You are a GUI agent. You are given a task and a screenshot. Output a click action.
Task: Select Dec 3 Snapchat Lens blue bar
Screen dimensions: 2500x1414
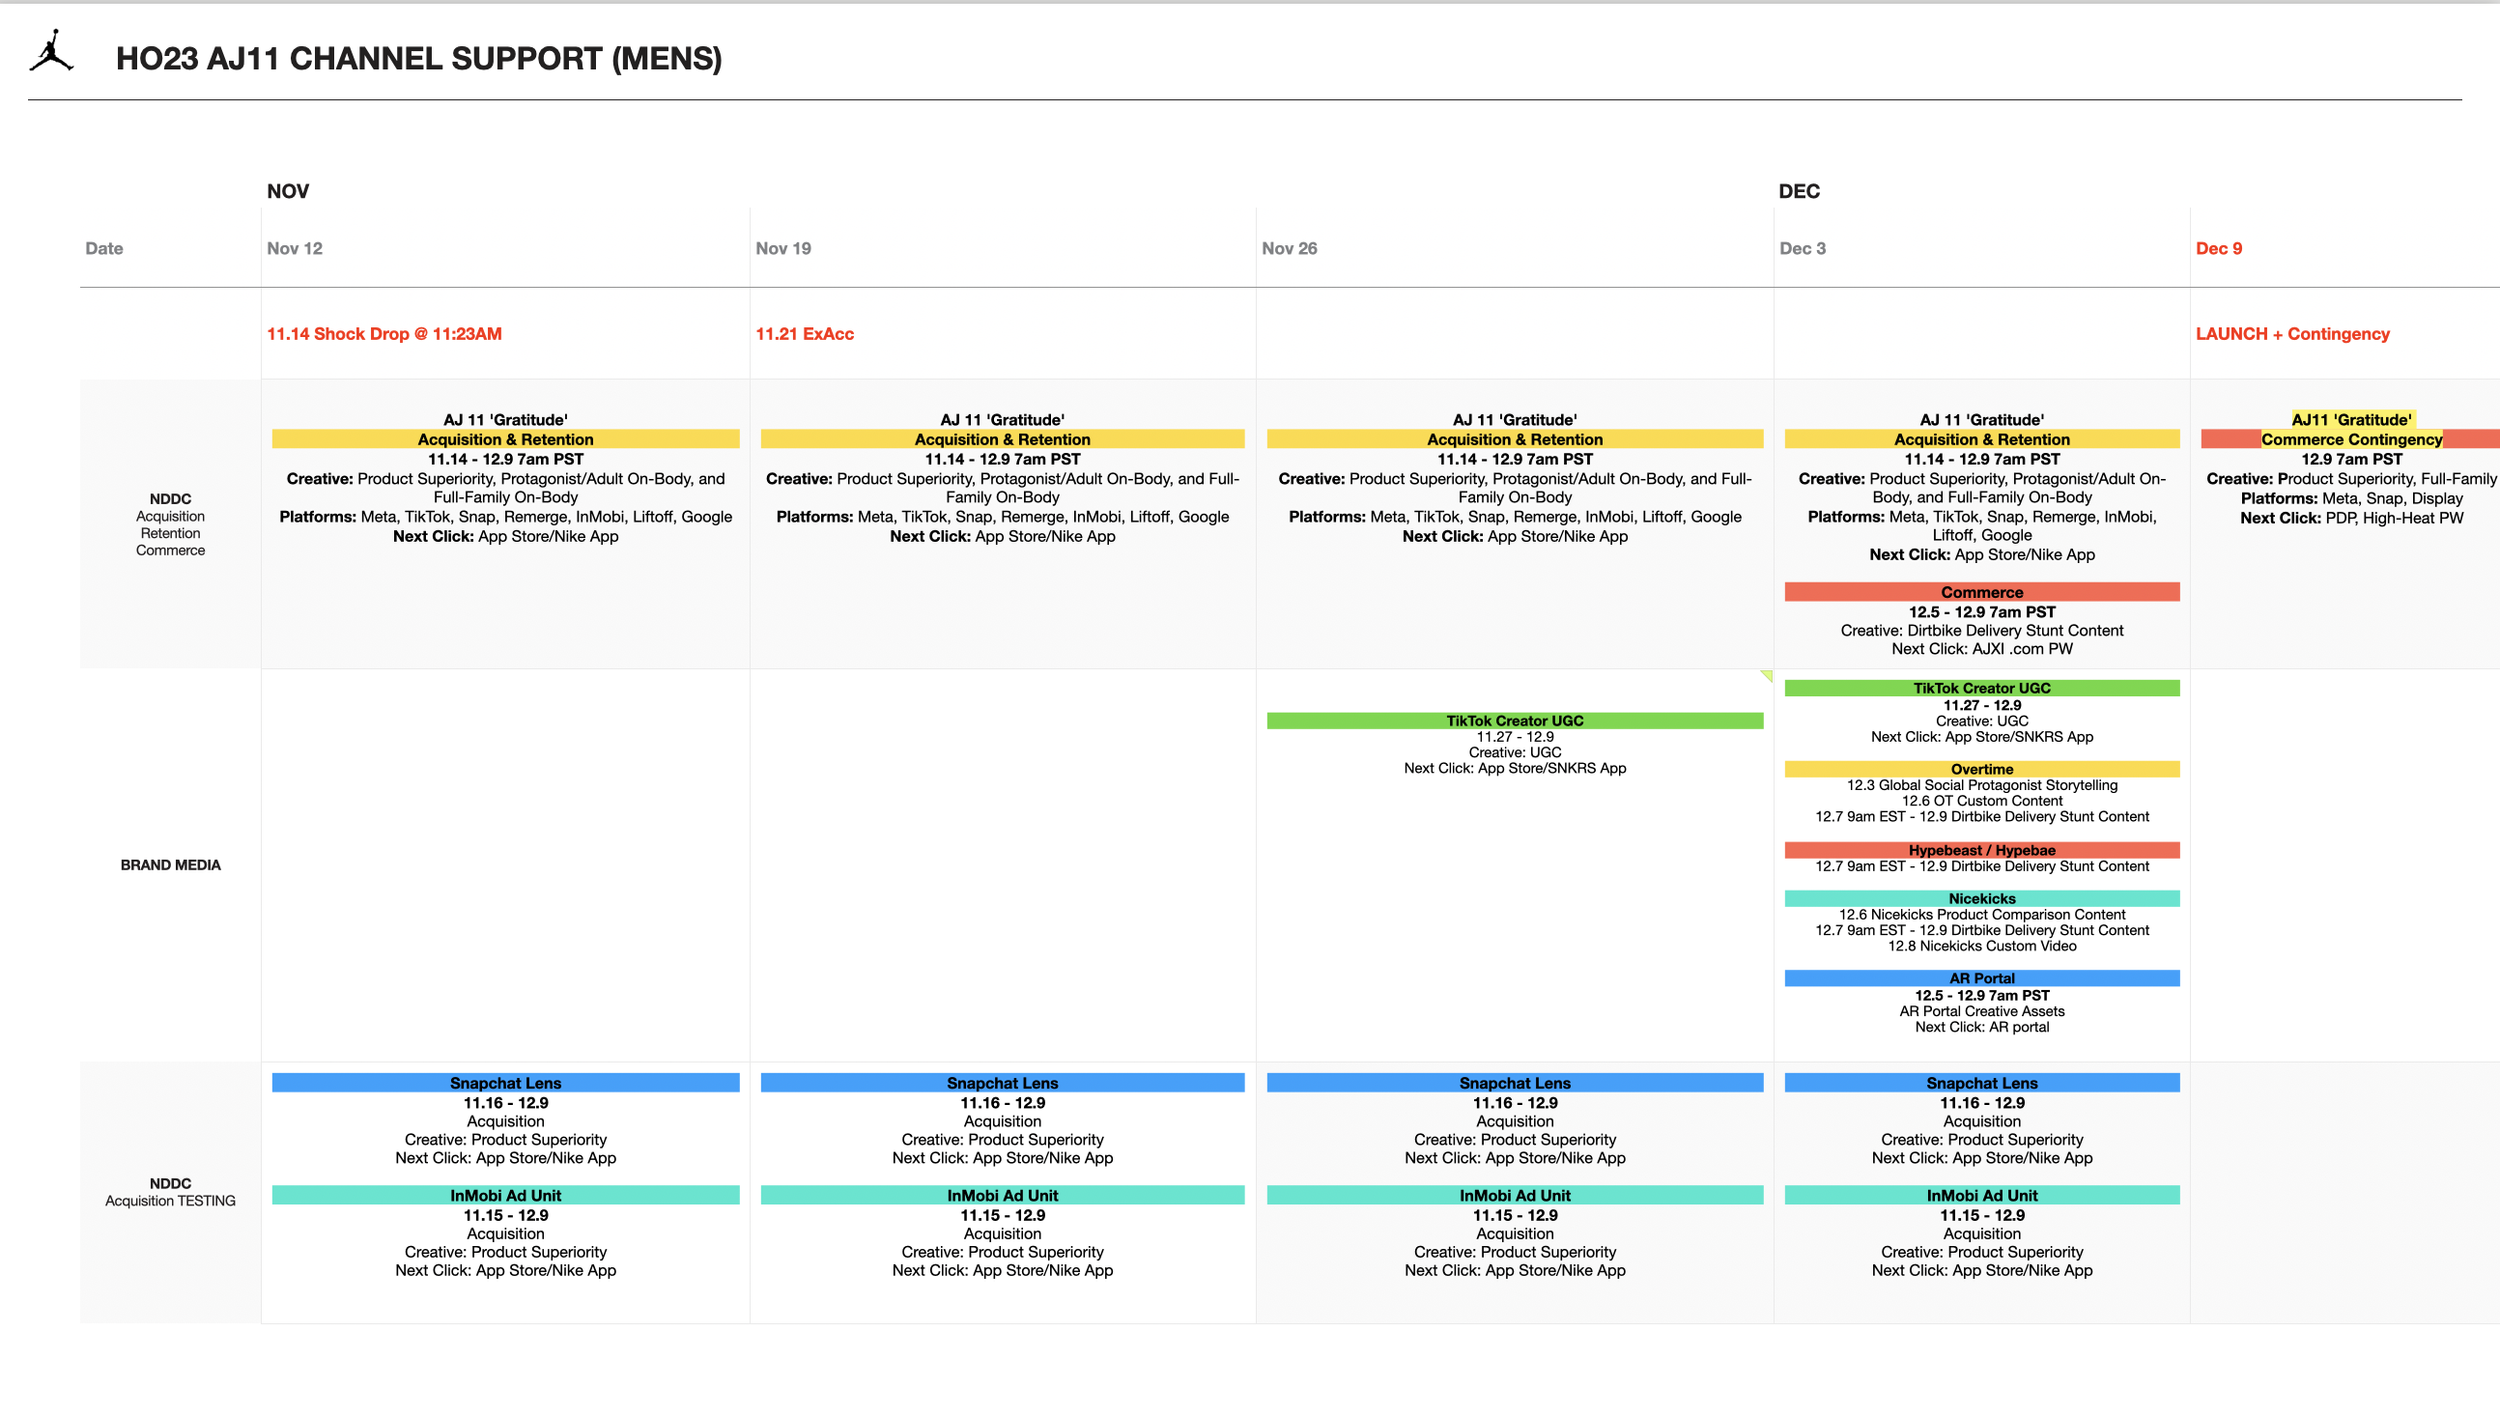[x=1982, y=1083]
